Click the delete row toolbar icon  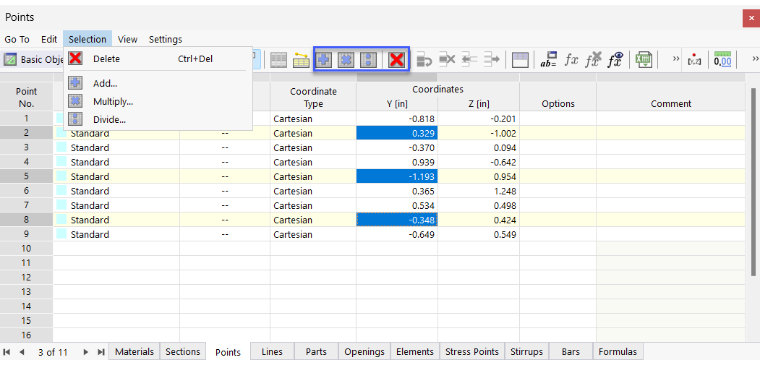coord(446,60)
